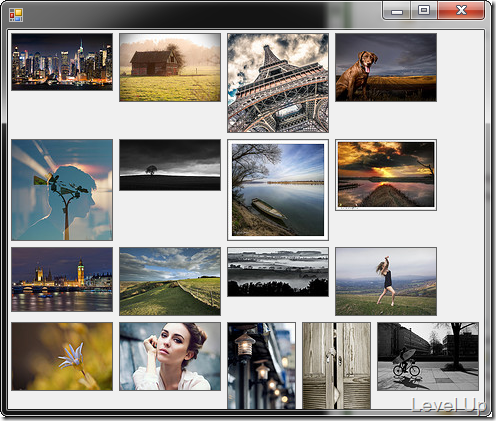Select the night city skyline thumbnail
Screen dimensions: 496x421
(62, 62)
